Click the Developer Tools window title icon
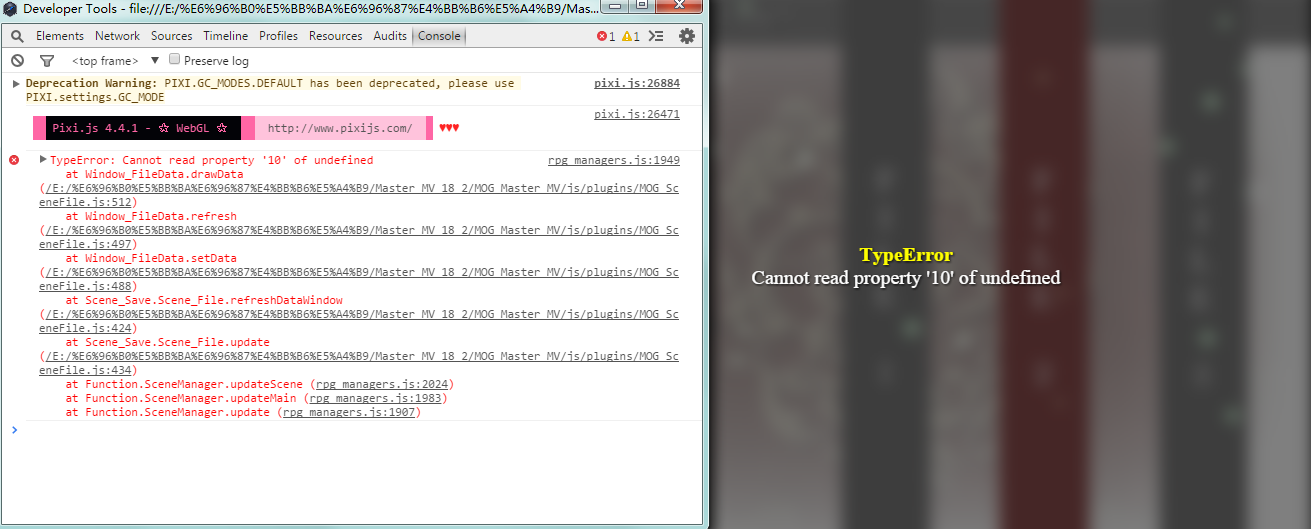The image size is (1311, 529). (10, 9)
